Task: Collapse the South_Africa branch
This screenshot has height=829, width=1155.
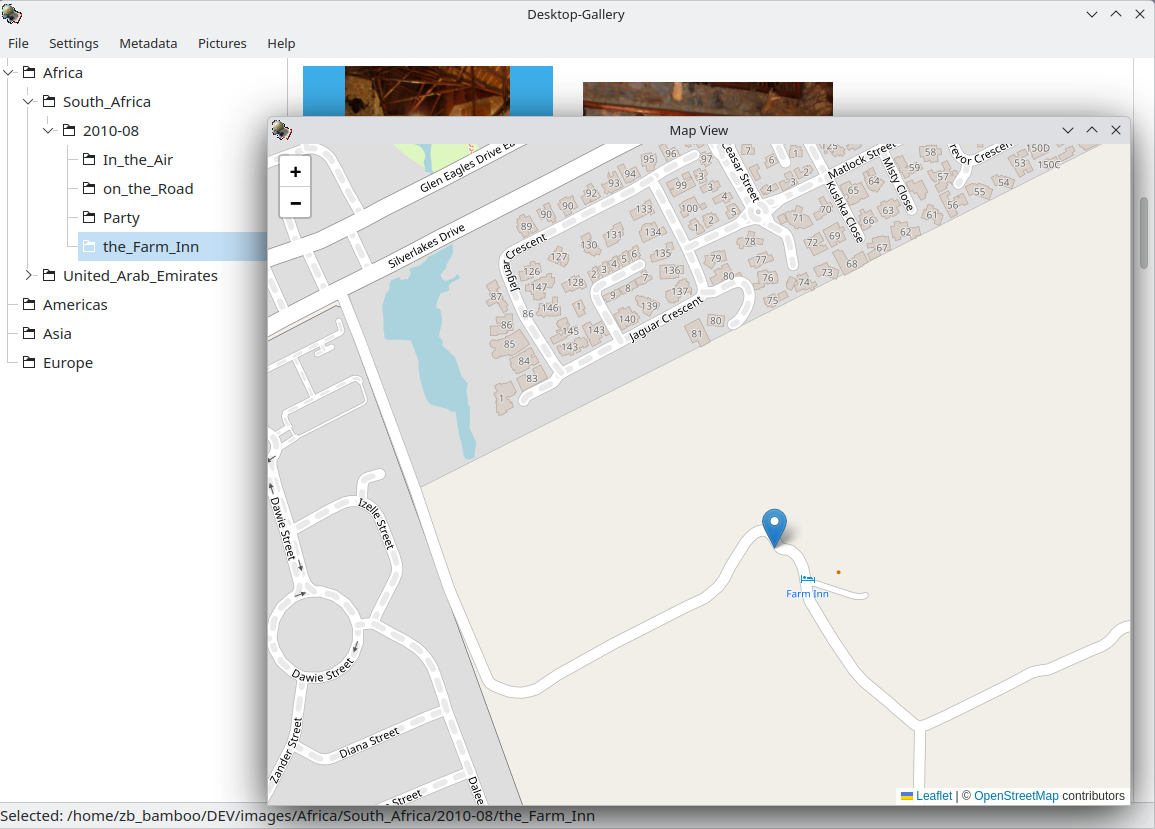Action: click(x=27, y=101)
